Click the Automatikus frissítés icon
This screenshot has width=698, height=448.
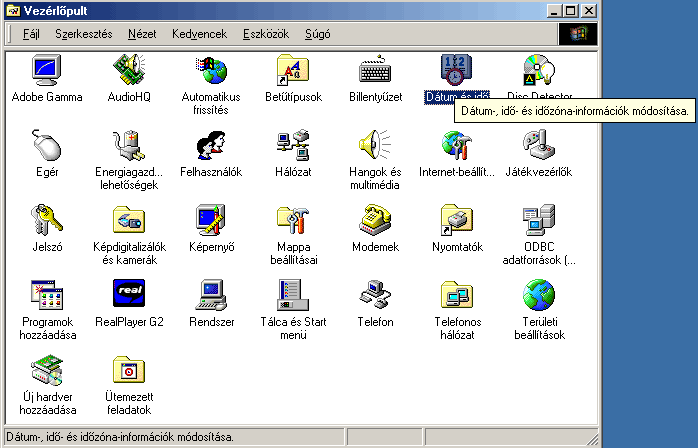tap(211, 71)
